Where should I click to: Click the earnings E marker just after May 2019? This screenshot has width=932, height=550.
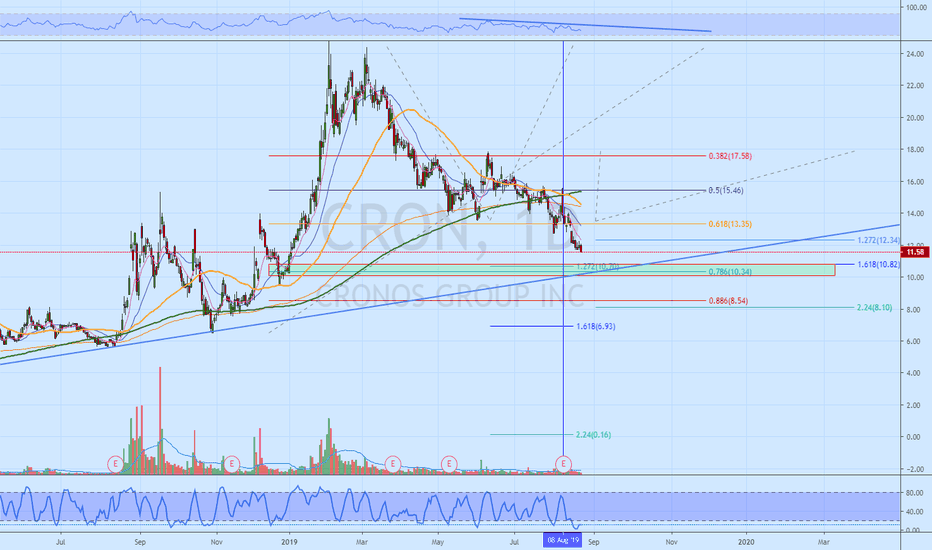click(x=449, y=464)
